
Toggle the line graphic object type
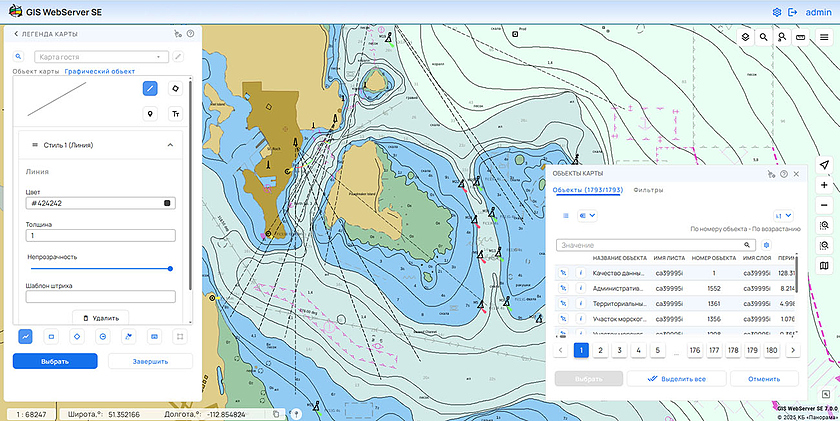149,88
